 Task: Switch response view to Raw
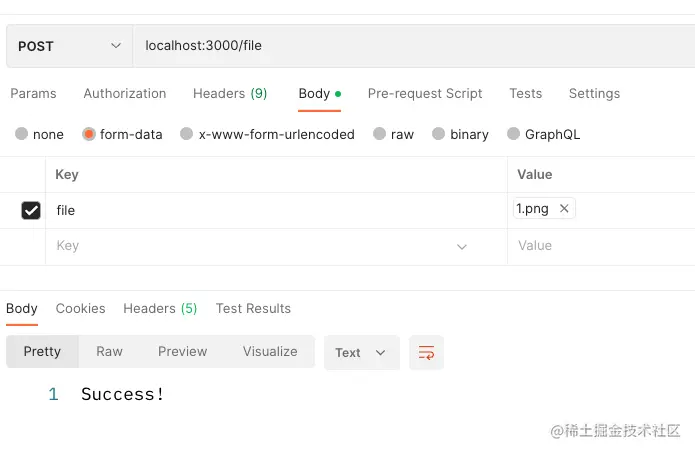click(109, 351)
